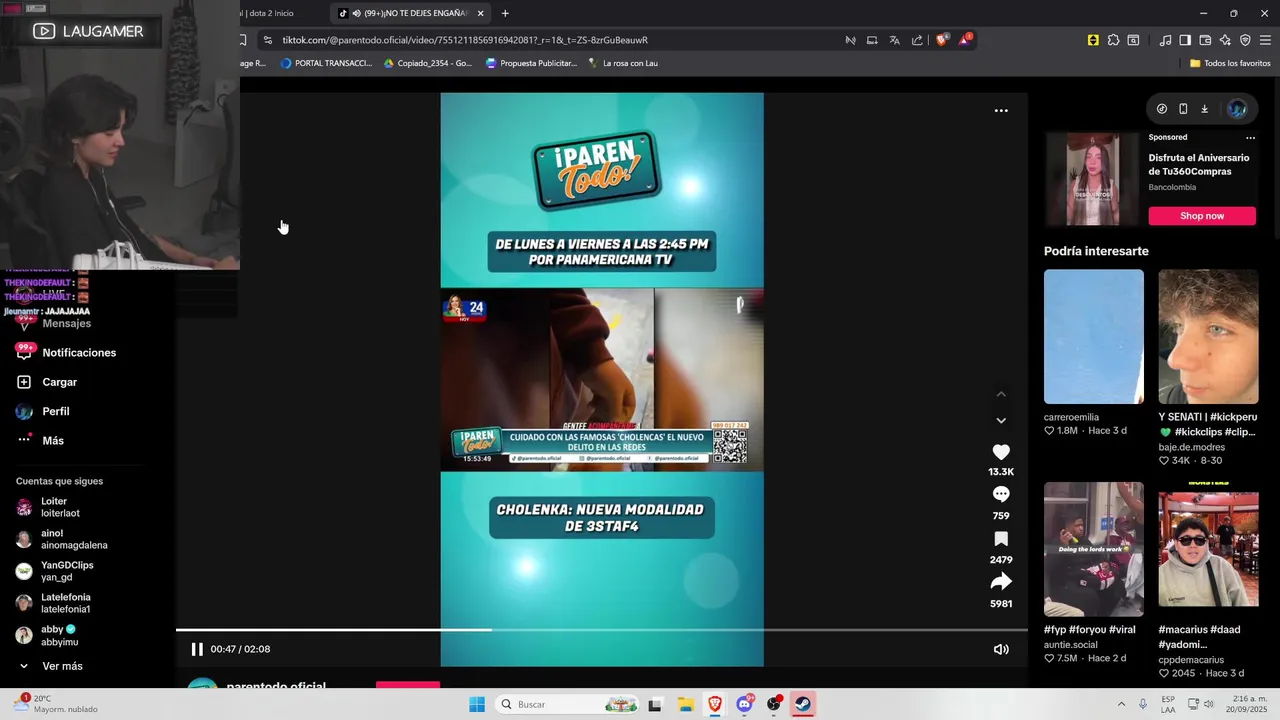Open Notificaciones in the sidebar
This screenshot has width=1280, height=720.
point(66,352)
